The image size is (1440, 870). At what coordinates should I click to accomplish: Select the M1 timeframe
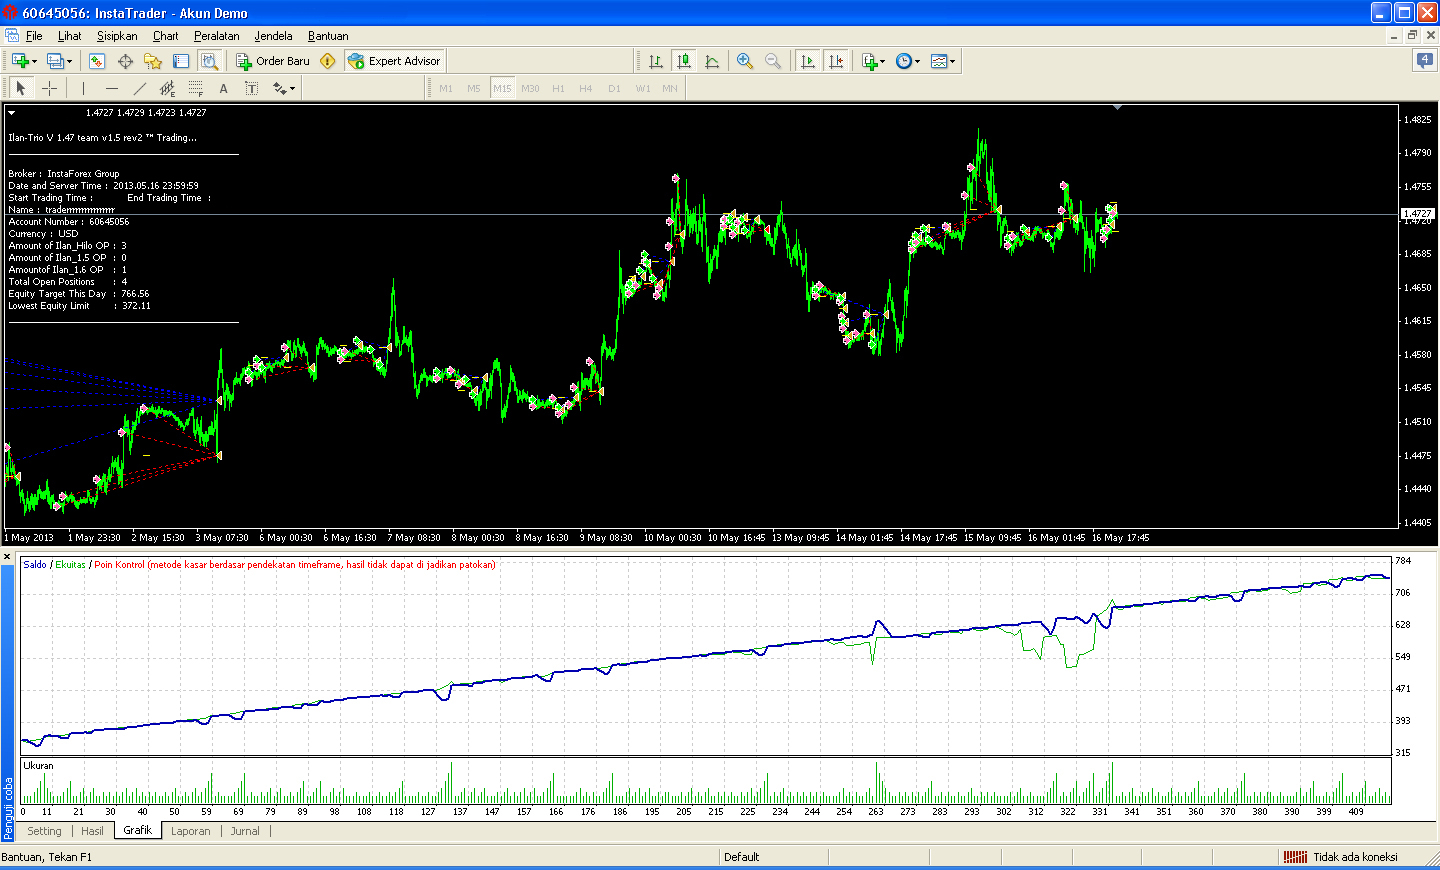click(x=446, y=88)
